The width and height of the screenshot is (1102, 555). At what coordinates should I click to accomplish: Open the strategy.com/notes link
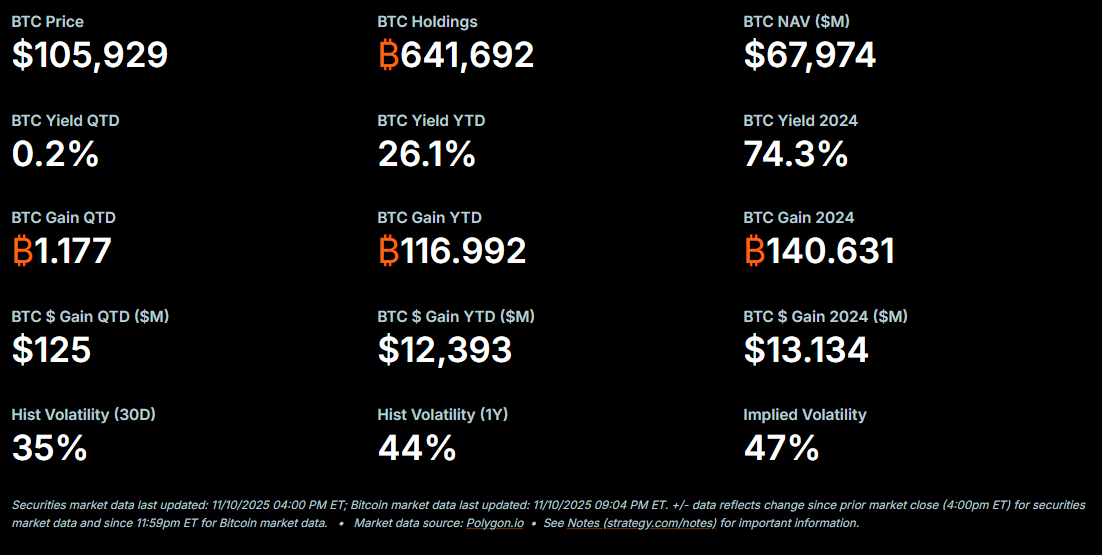pos(660,523)
